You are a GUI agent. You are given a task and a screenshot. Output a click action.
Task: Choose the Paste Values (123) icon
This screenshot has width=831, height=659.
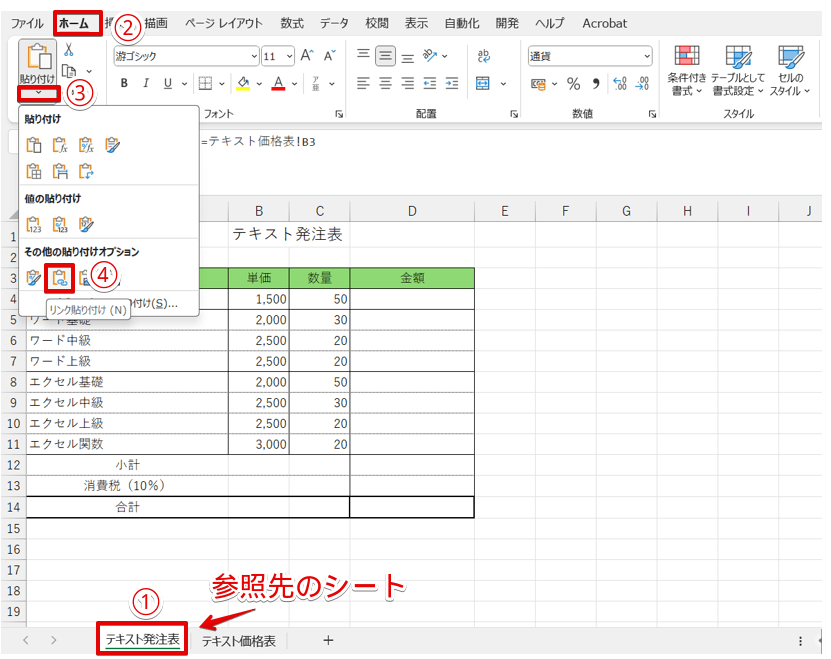click(34, 224)
